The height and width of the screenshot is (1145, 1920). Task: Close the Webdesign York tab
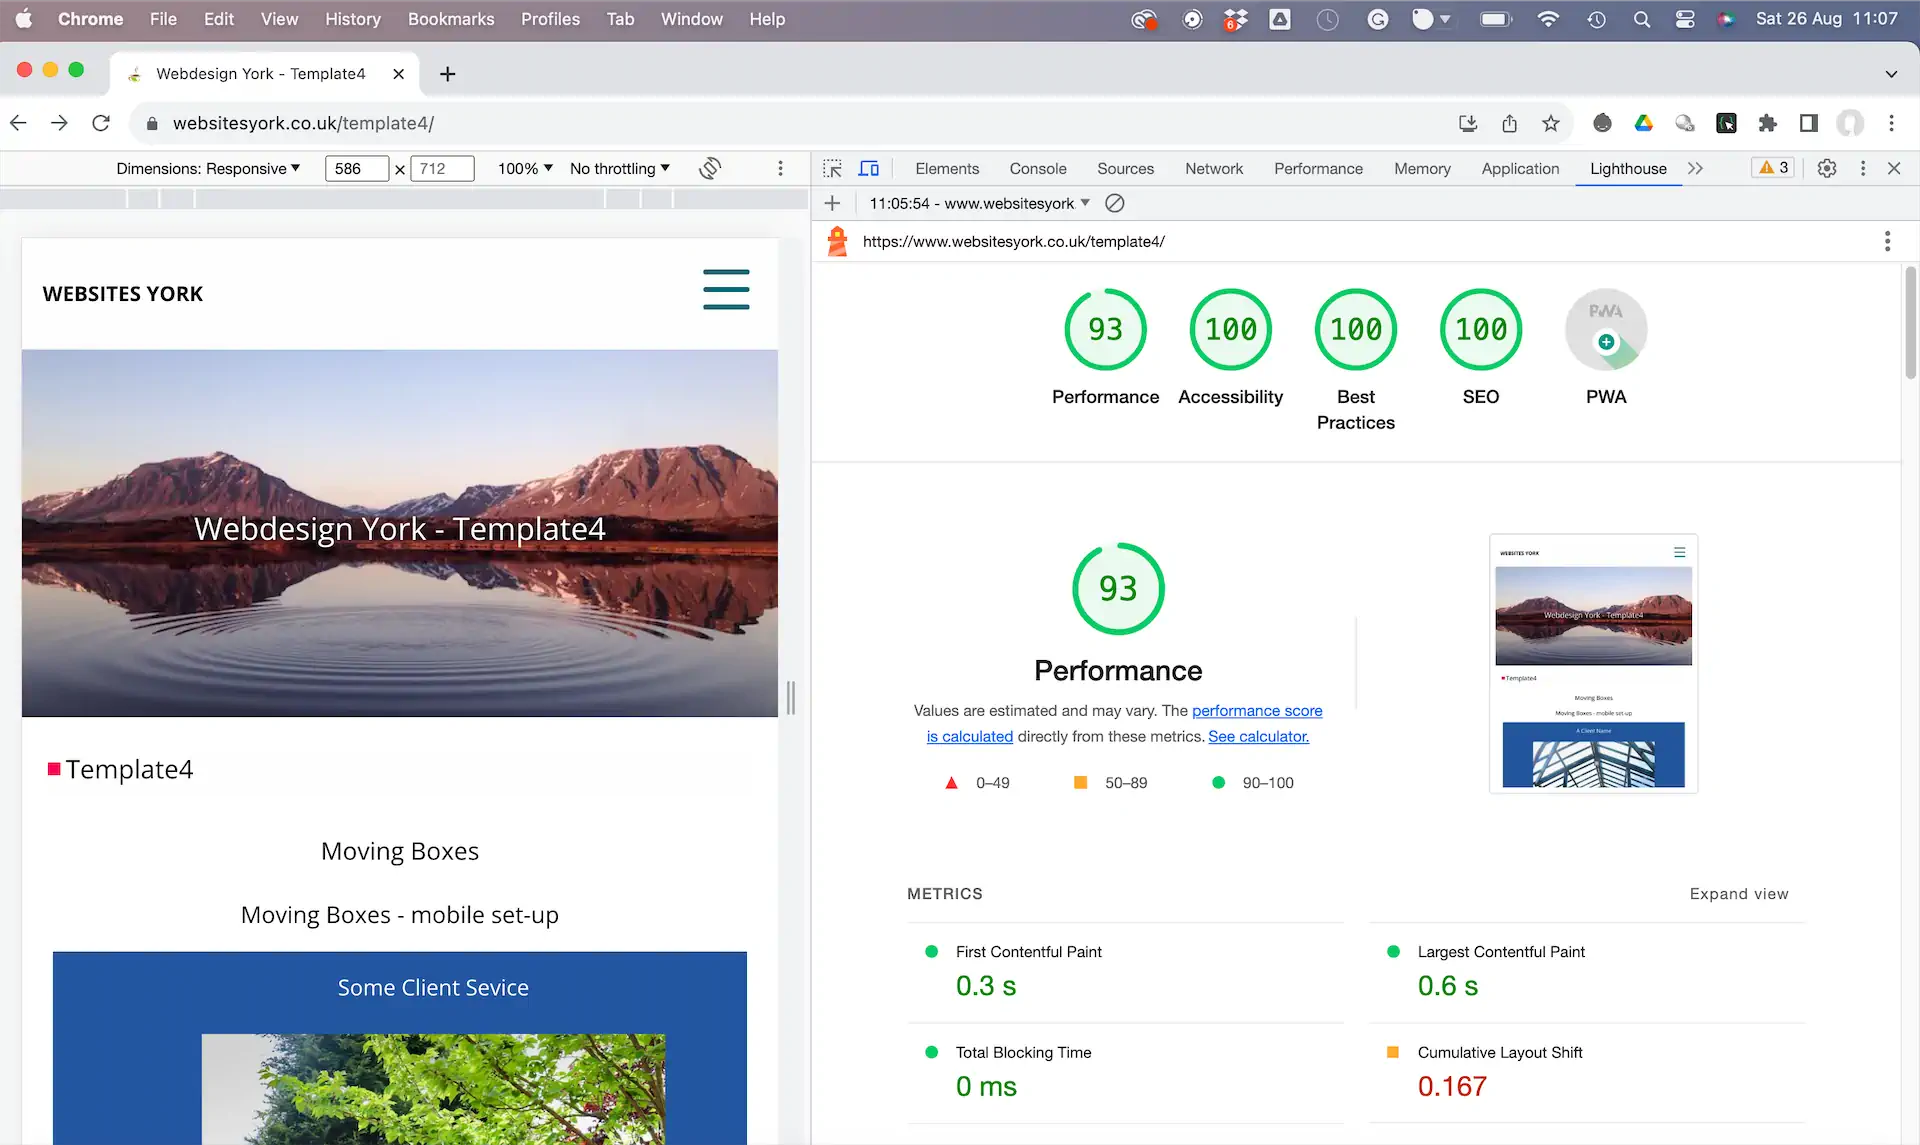coord(398,74)
